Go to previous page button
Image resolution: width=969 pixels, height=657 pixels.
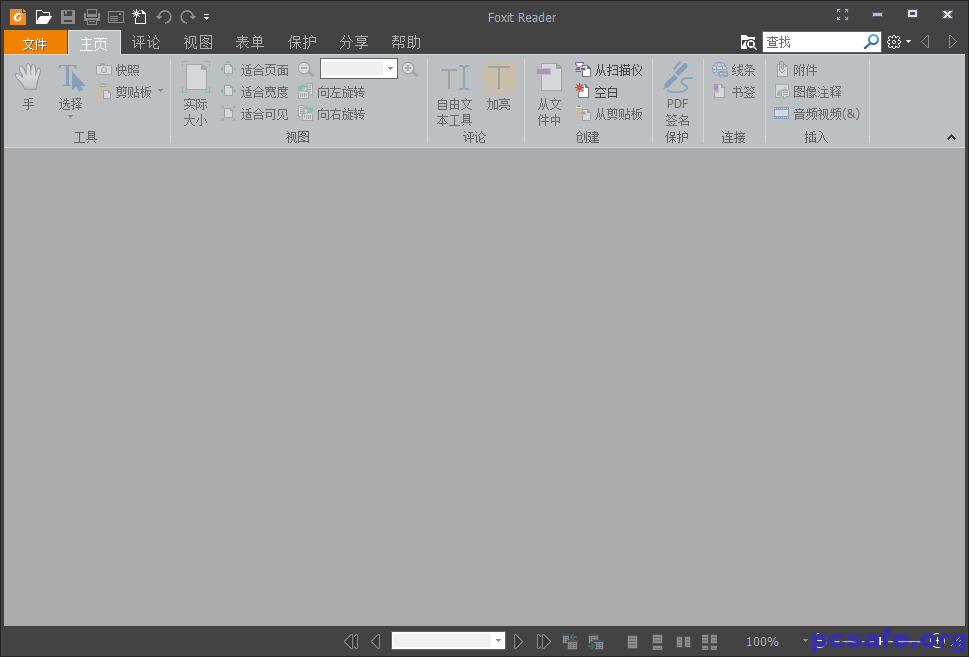[375, 642]
